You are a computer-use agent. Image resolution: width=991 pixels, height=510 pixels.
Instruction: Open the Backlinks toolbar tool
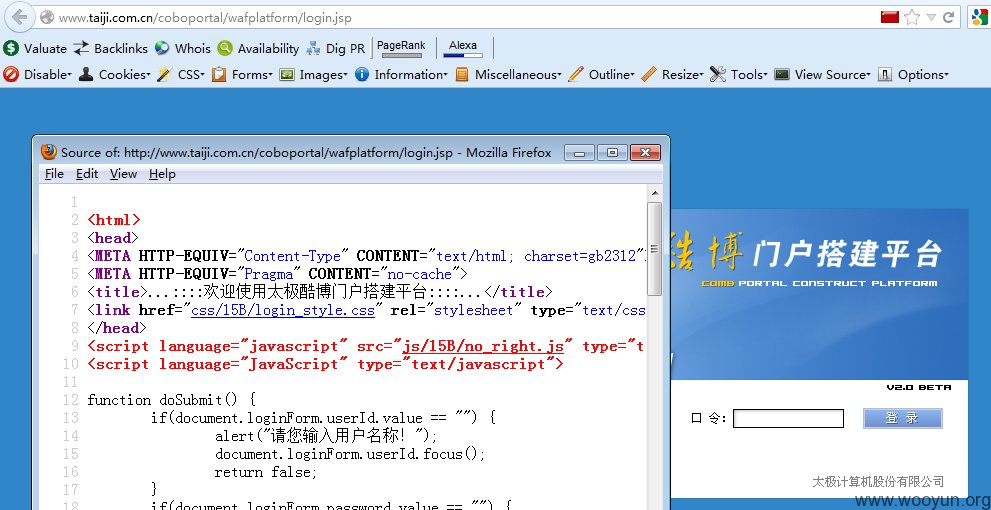(111, 48)
